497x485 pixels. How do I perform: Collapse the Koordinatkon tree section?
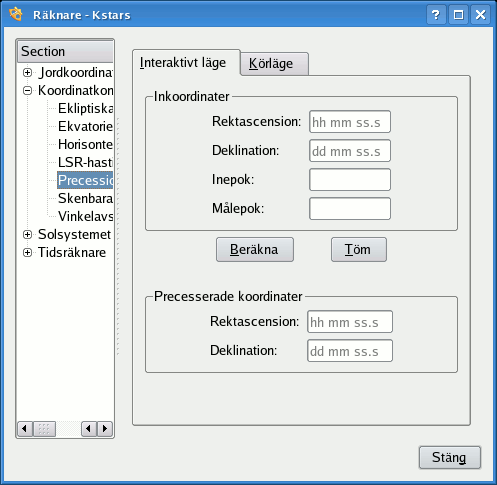click(x=27, y=90)
